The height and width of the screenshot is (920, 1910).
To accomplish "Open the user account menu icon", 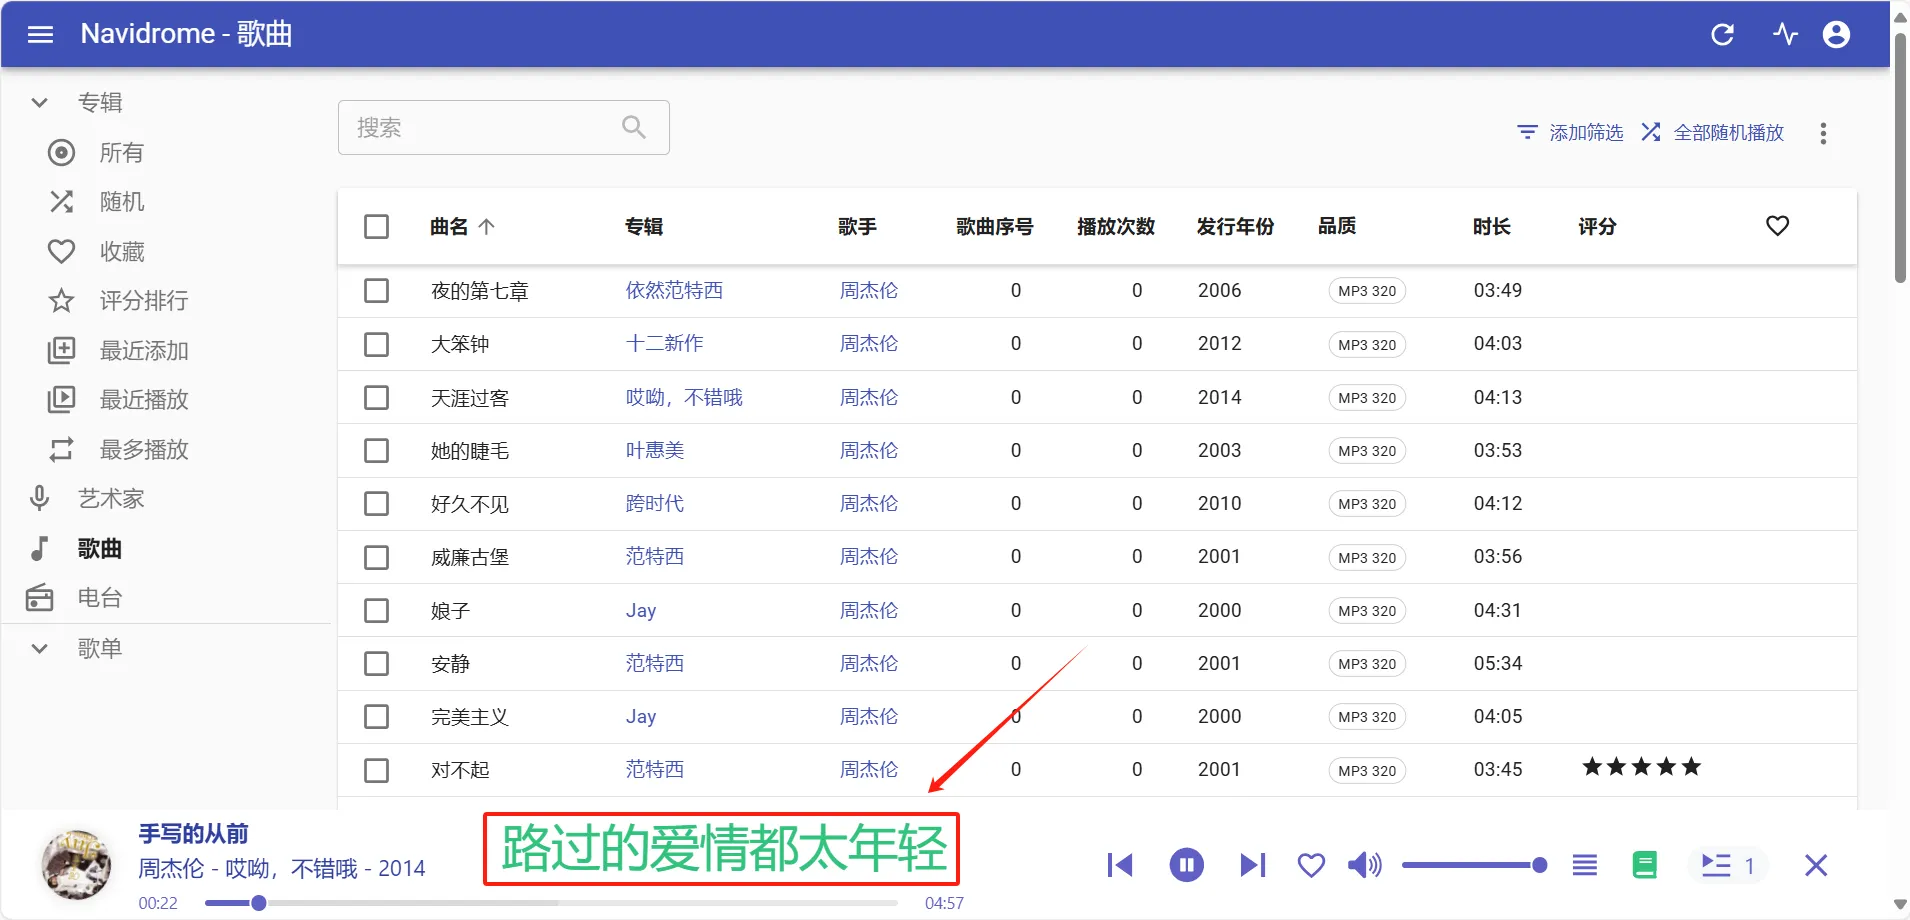I will point(1836,35).
